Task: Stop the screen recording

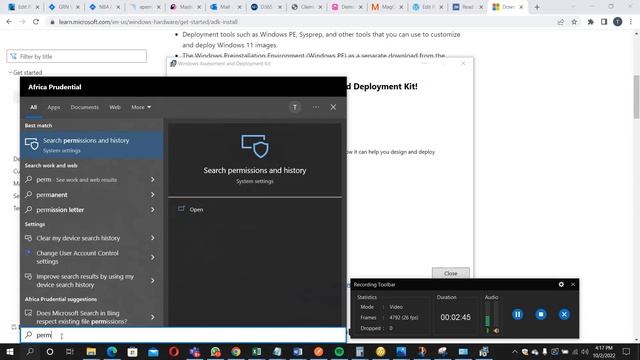Action: 541,314
